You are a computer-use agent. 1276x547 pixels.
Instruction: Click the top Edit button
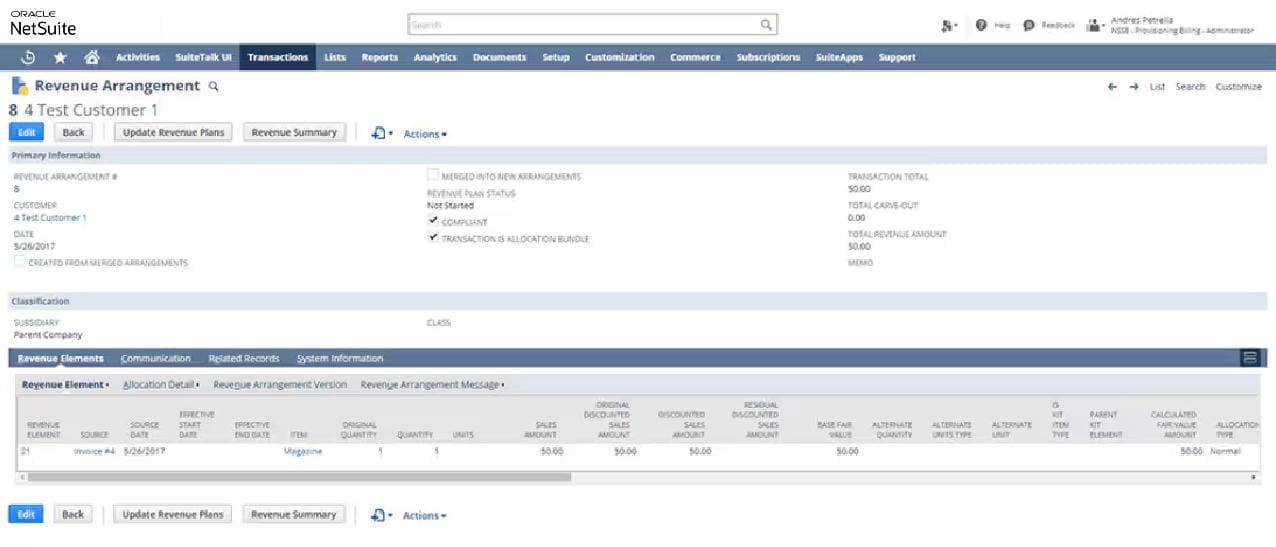(26, 132)
